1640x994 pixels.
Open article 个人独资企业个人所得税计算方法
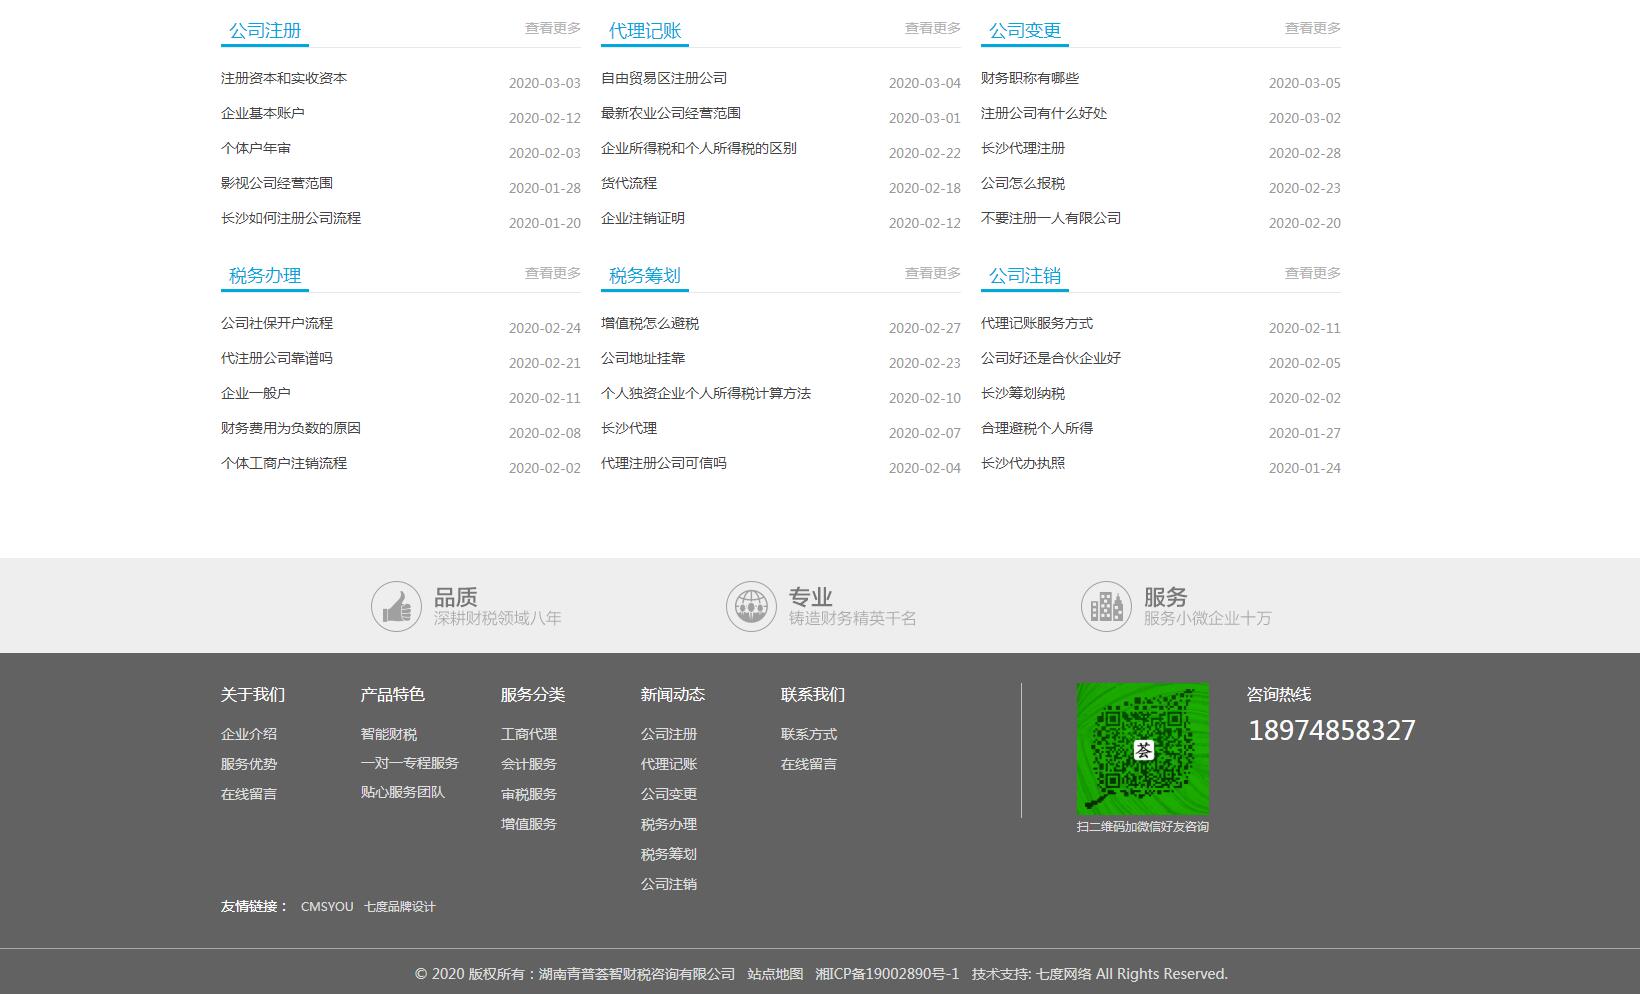pos(706,393)
